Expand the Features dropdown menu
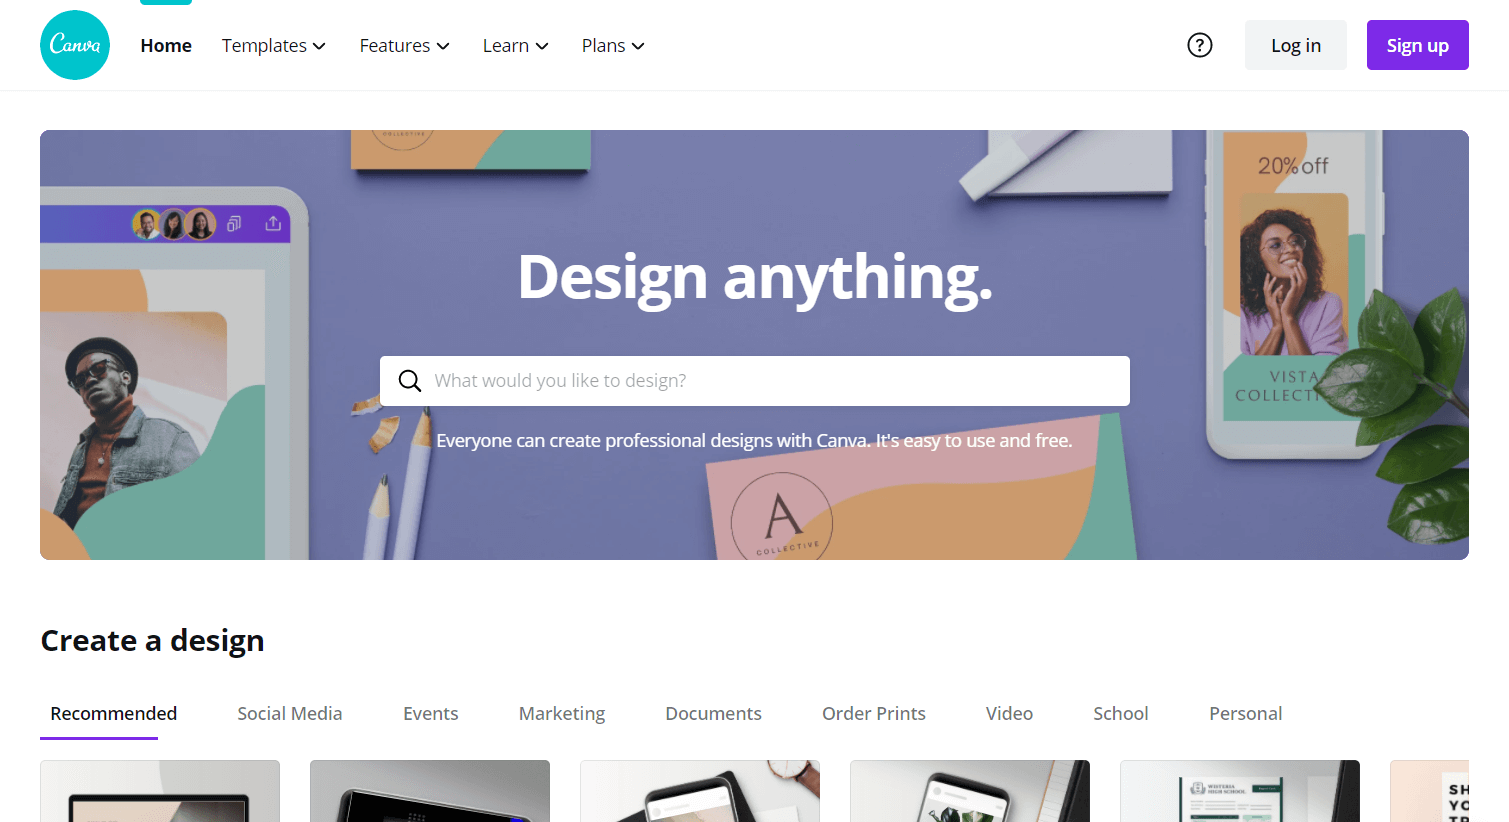This screenshot has width=1509, height=822. pos(405,46)
